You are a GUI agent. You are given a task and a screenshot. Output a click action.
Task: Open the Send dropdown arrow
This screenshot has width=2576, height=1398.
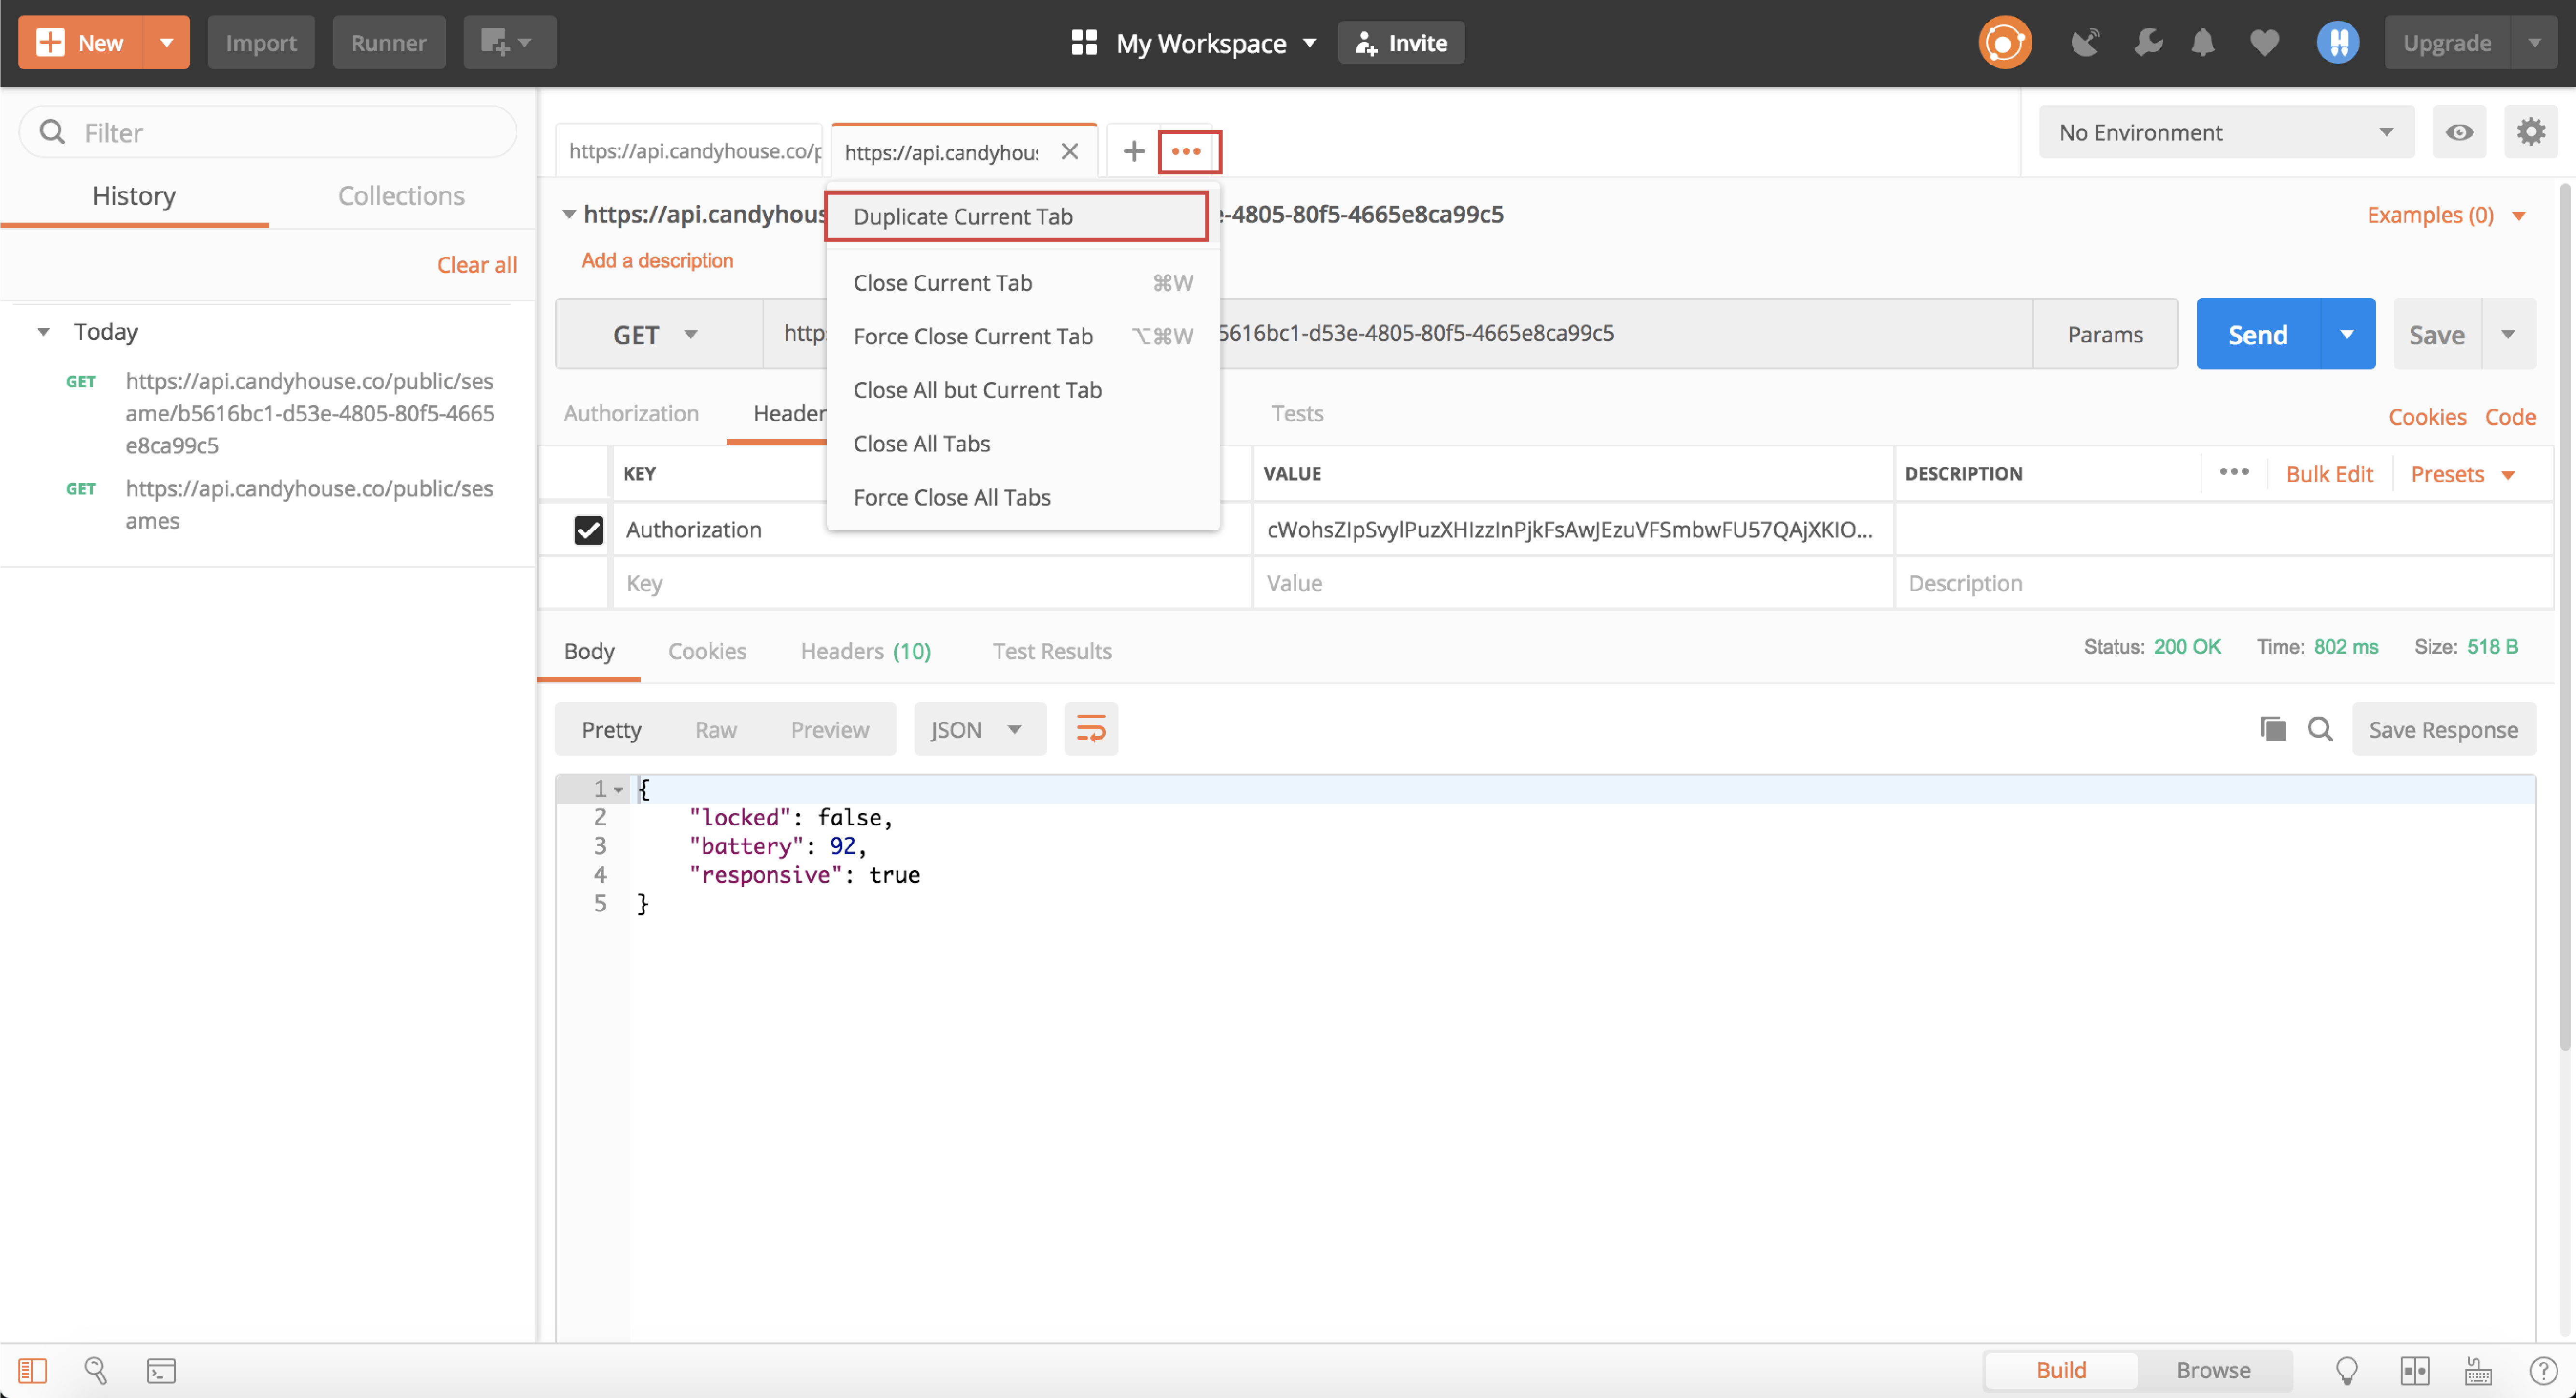pyautogui.click(x=2346, y=334)
